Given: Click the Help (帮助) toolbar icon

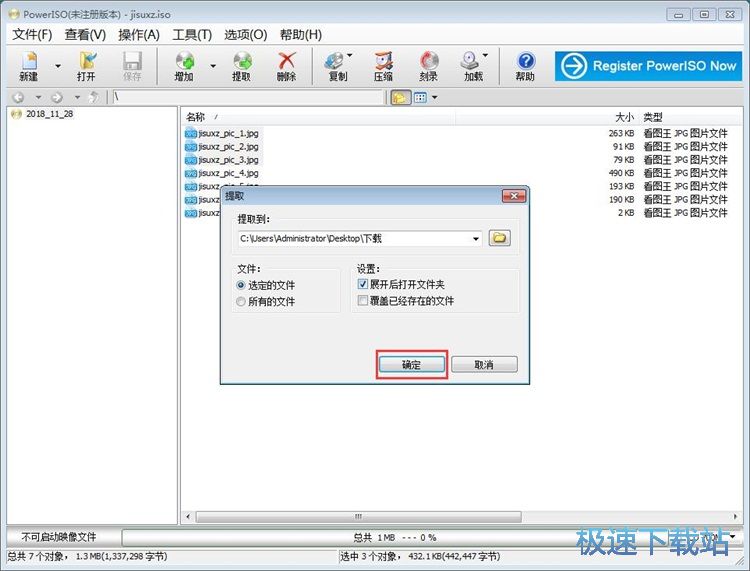Looking at the screenshot, I should click(x=525, y=66).
